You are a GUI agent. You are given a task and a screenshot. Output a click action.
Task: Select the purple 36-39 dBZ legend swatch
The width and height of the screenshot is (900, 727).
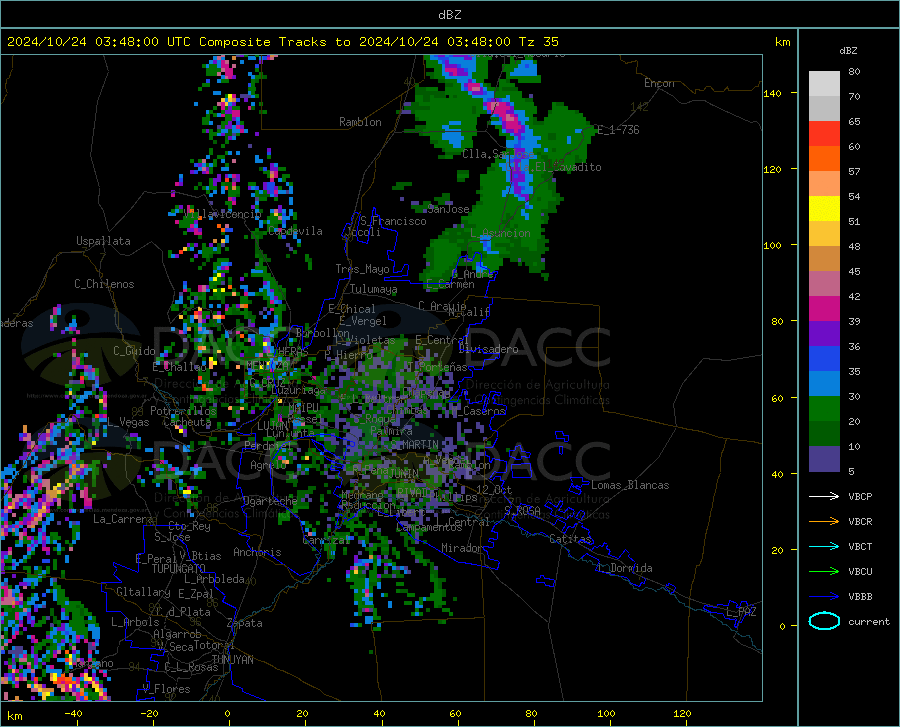click(824, 334)
